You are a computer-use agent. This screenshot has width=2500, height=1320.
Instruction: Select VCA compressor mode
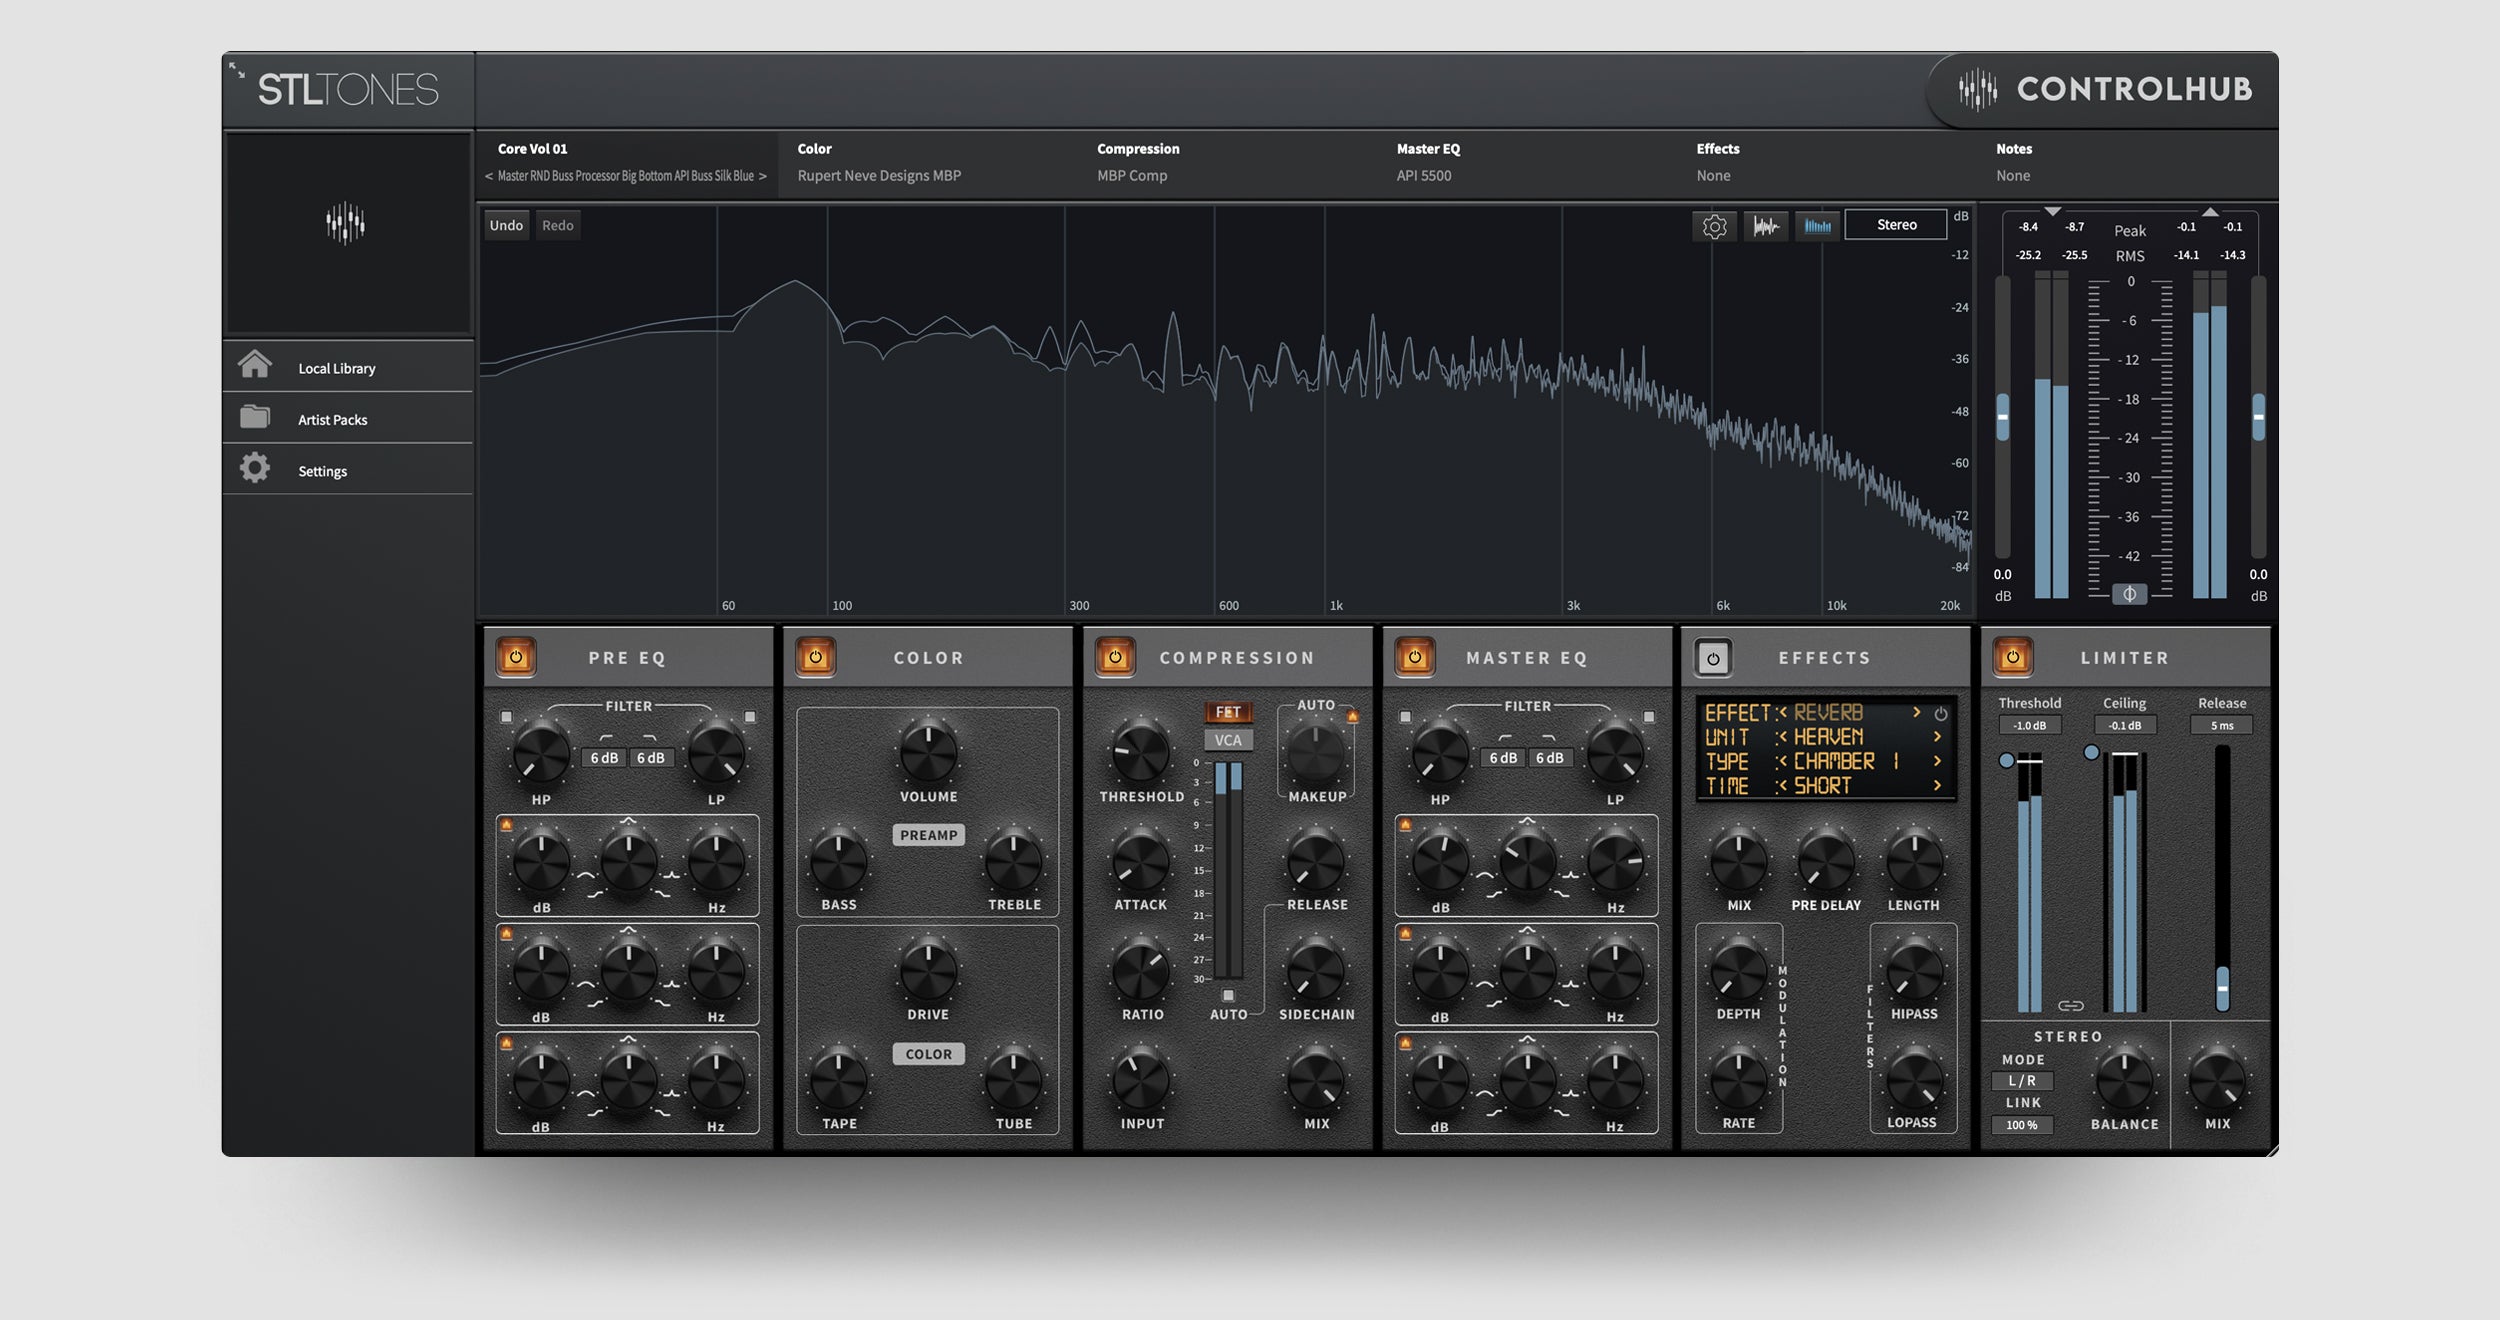tap(1228, 740)
